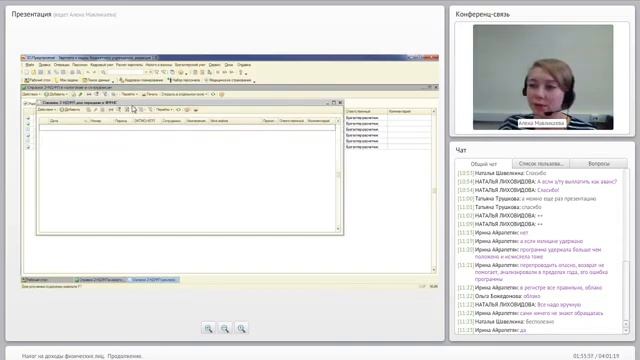This screenshot has width=640, height=360.
Task: Click the Copy icon in the 1C toolbar
Action: 56,72
